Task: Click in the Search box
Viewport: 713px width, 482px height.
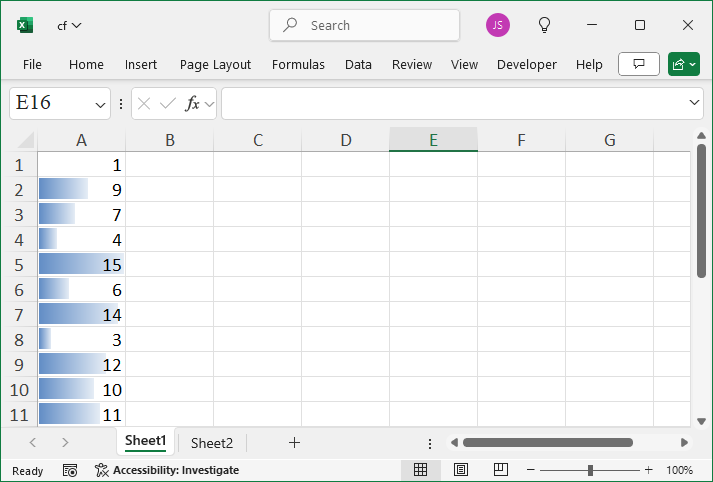Action: coord(364,25)
